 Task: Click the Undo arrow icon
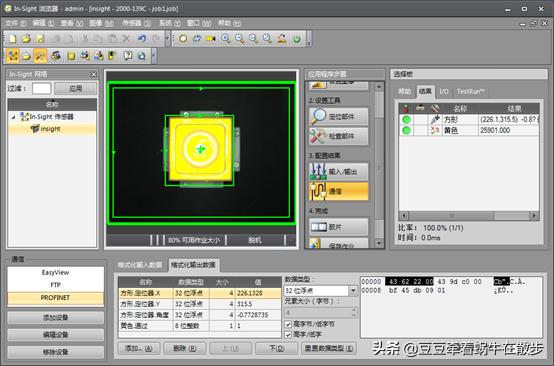tap(142, 39)
